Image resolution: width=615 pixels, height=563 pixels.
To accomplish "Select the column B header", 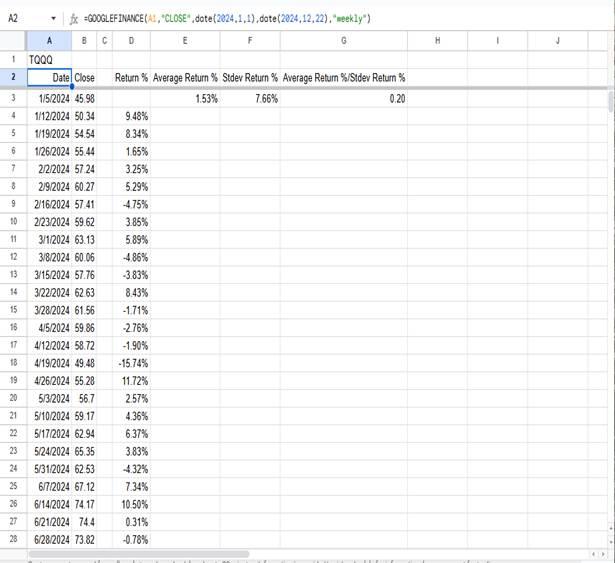I will click(x=84, y=40).
